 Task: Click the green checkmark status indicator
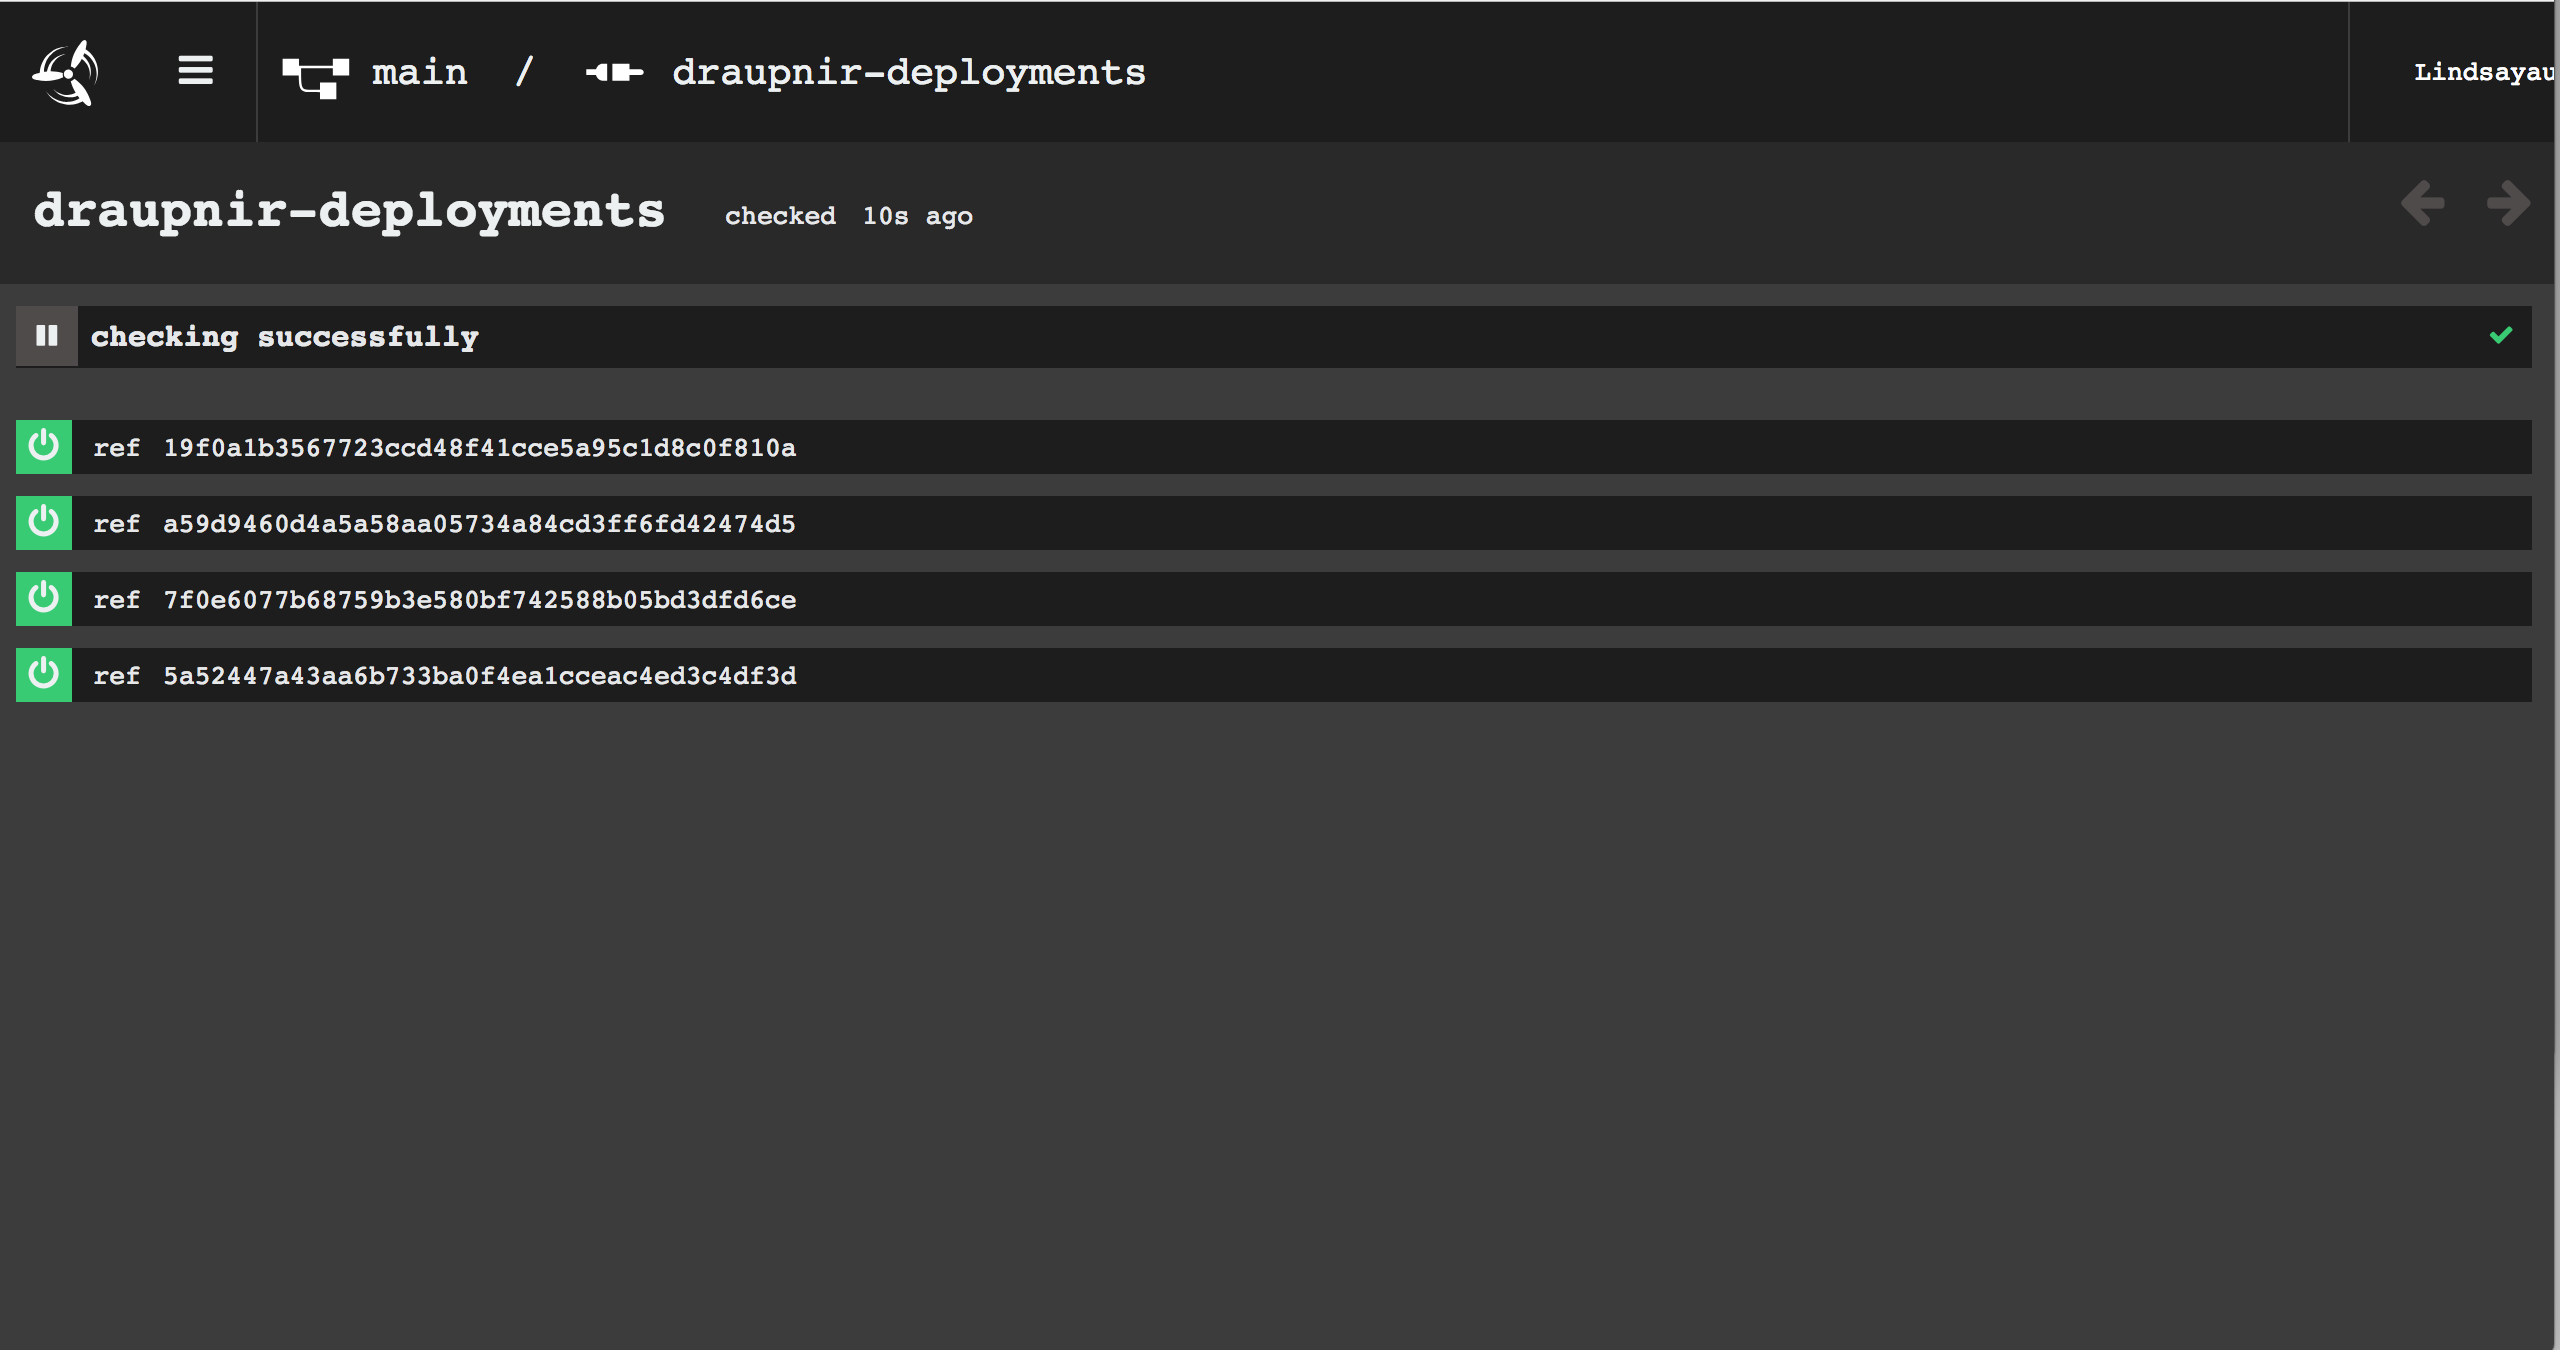point(2500,336)
